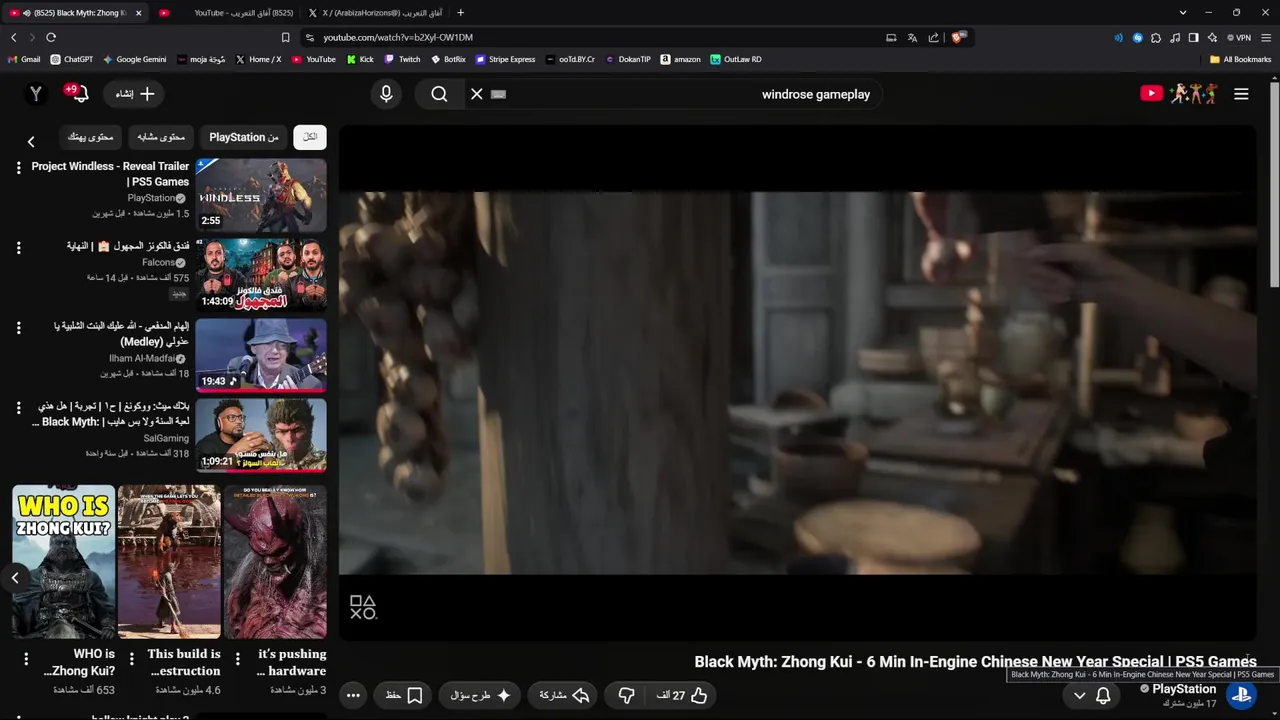
Task: Select the الكل (All) filter chip
Action: [310, 137]
